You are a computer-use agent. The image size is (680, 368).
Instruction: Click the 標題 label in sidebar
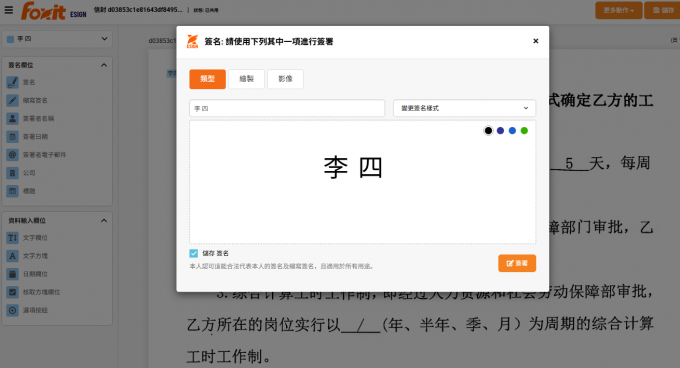[x=29, y=191]
